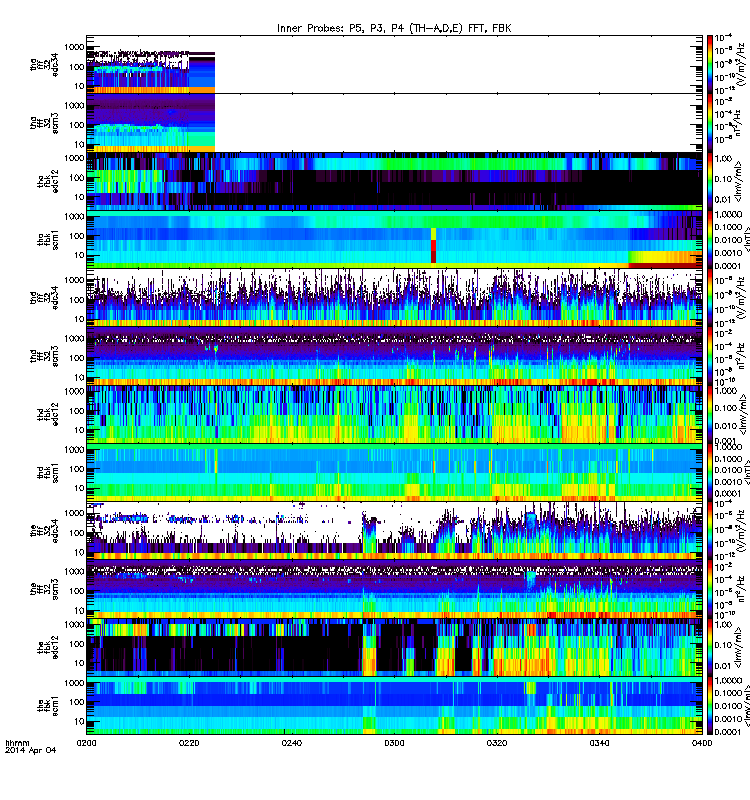Click the '<|mV/m|>' unit label of tha fbk edc12
The image size is (750, 800).
click(x=740, y=181)
